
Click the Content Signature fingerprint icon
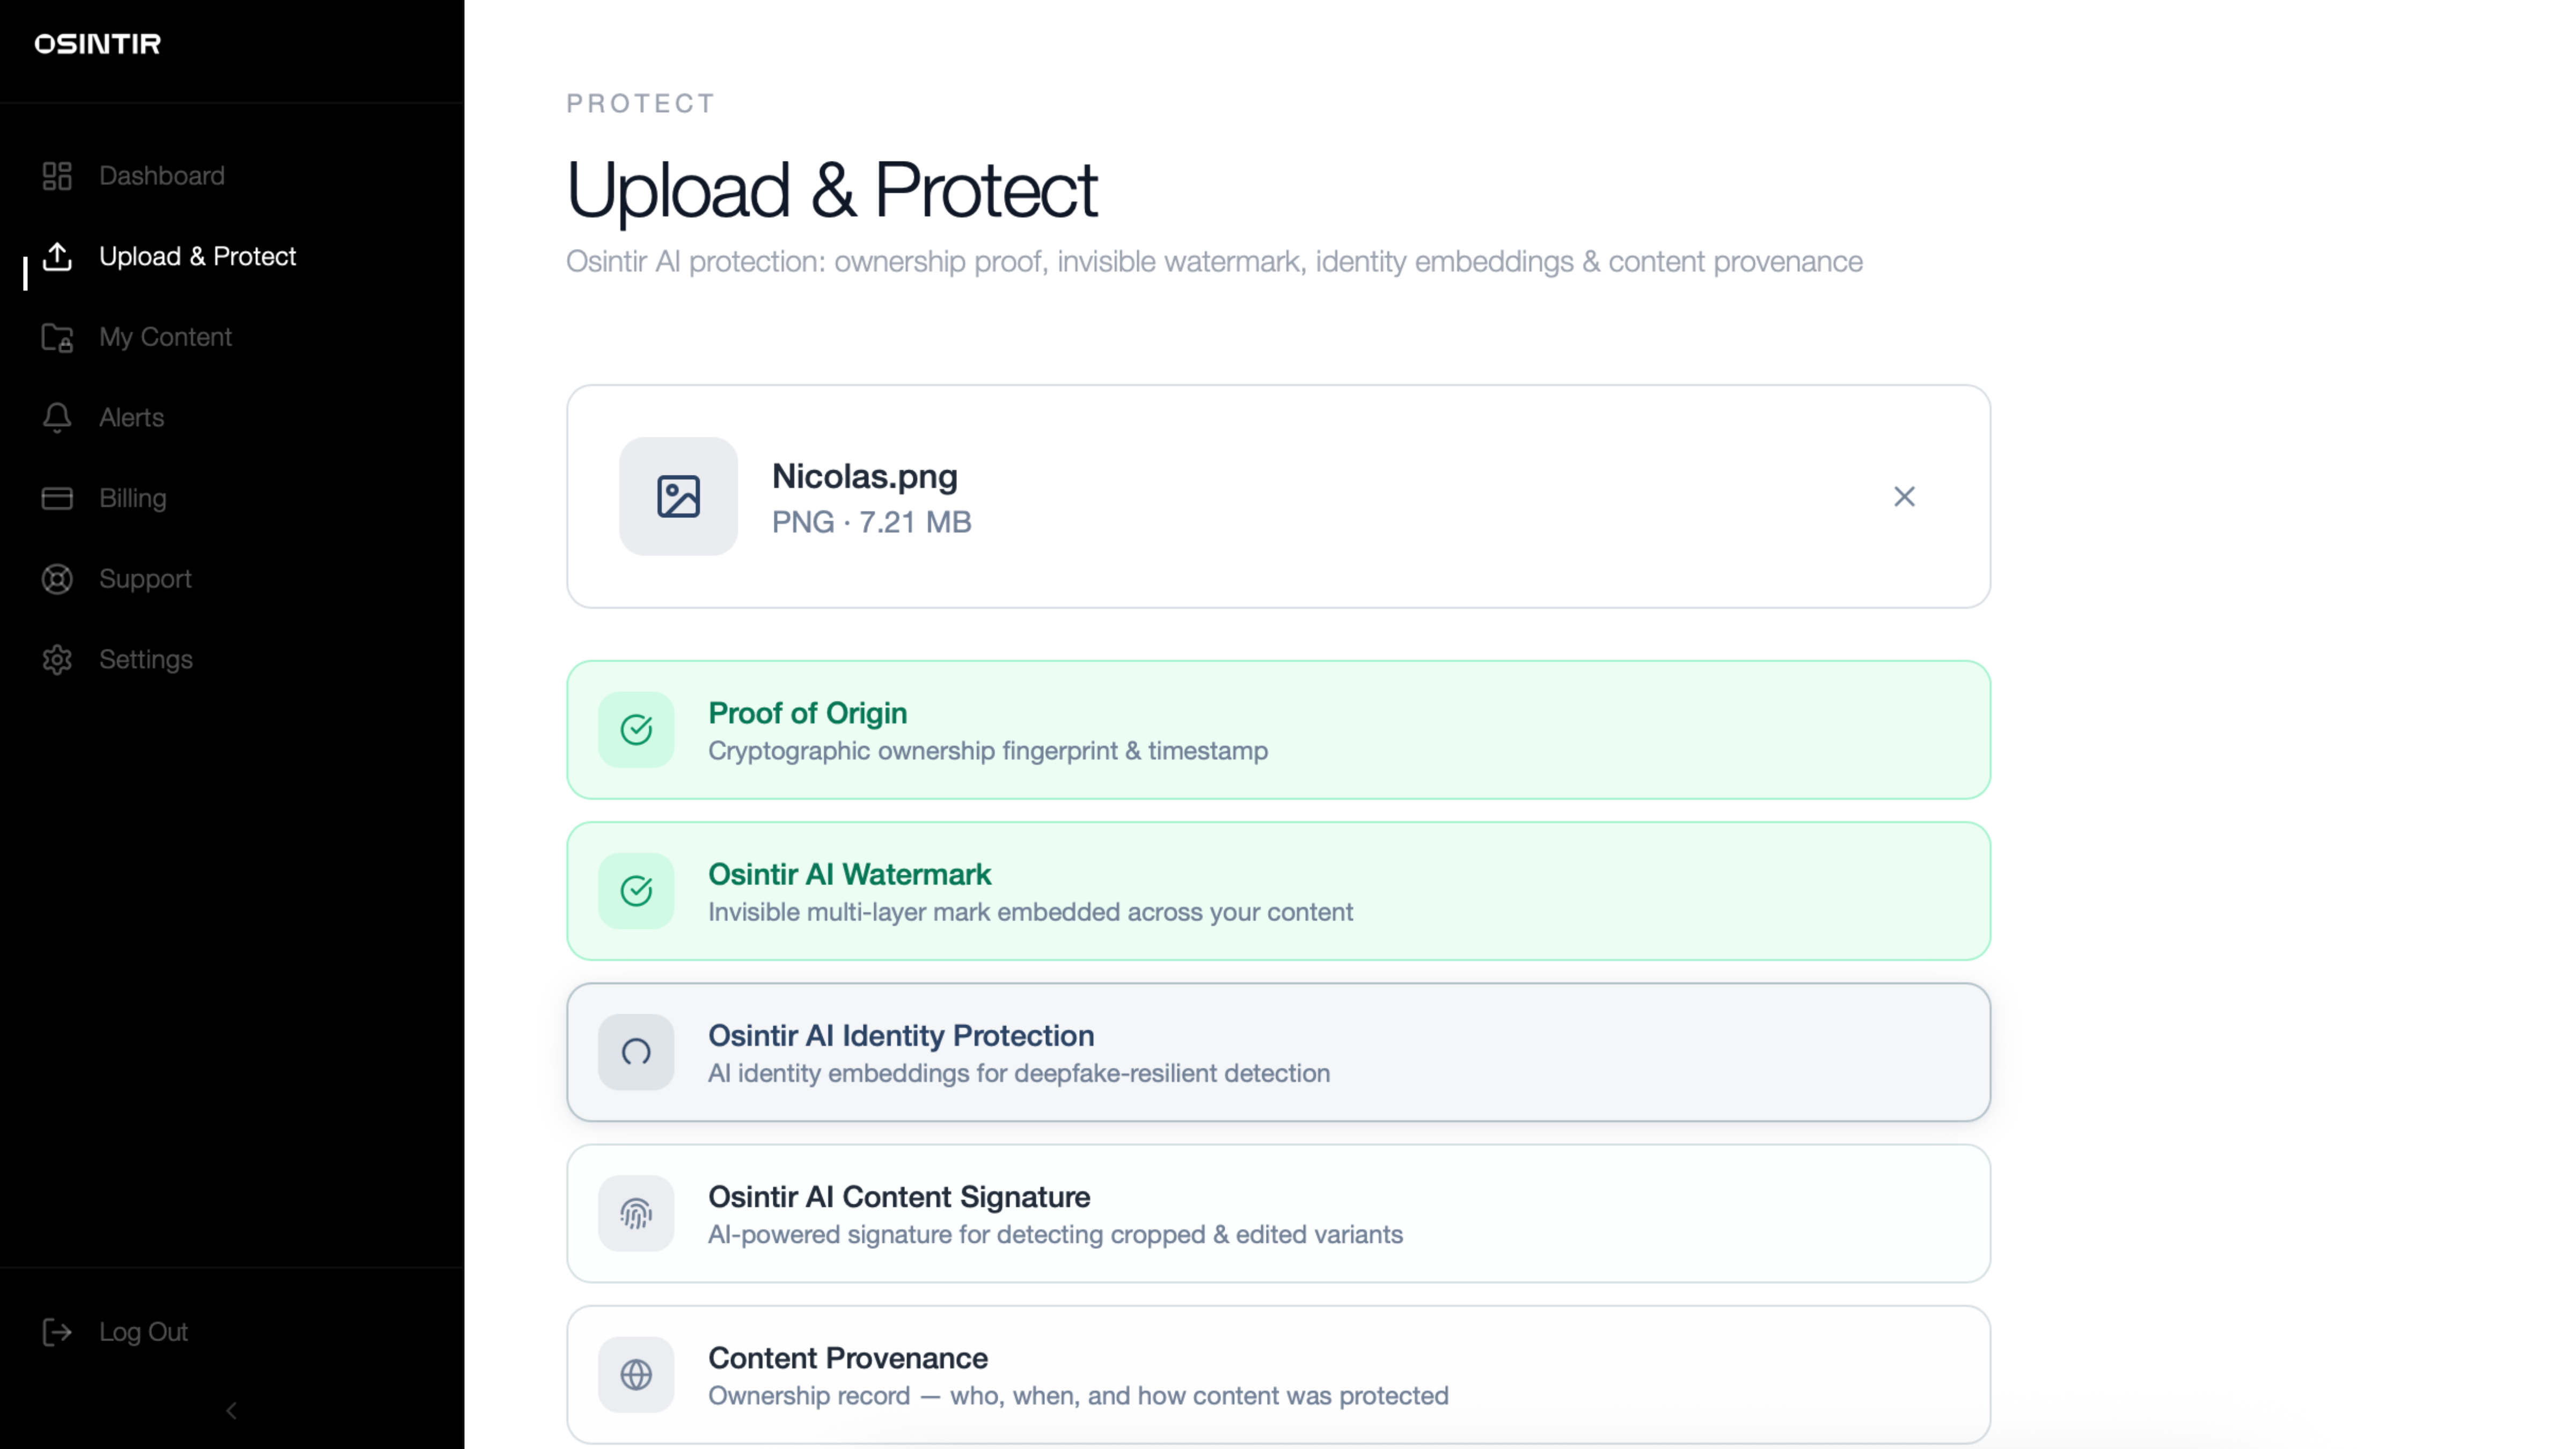pos(636,1214)
